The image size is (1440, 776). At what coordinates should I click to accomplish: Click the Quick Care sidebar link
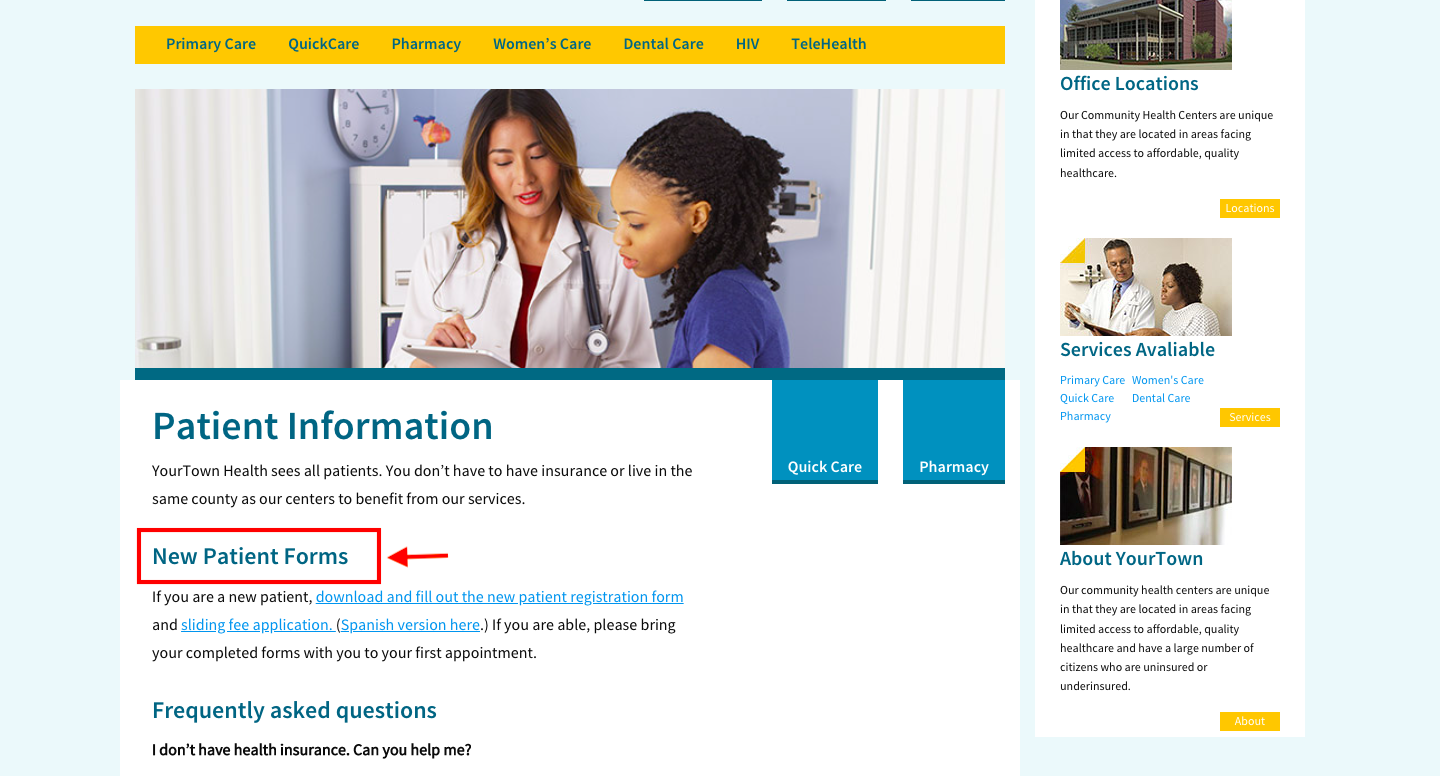point(1087,398)
